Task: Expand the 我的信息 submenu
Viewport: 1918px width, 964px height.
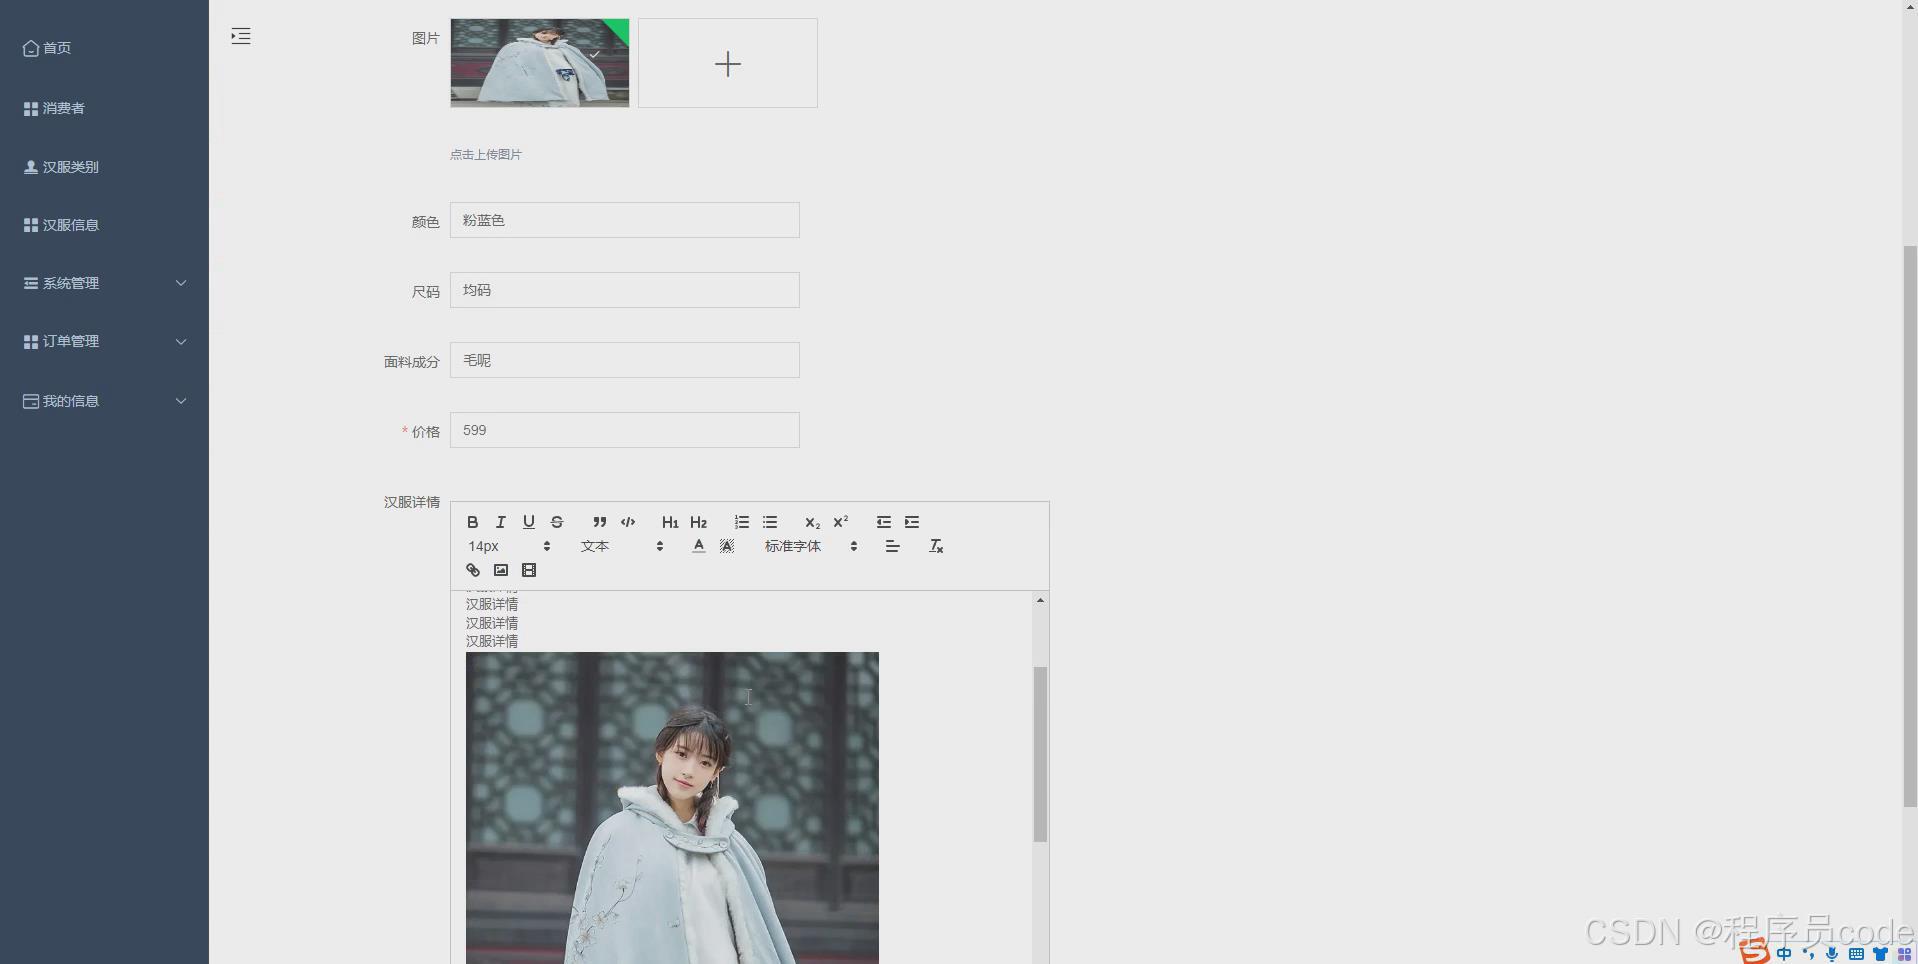Action: (104, 401)
